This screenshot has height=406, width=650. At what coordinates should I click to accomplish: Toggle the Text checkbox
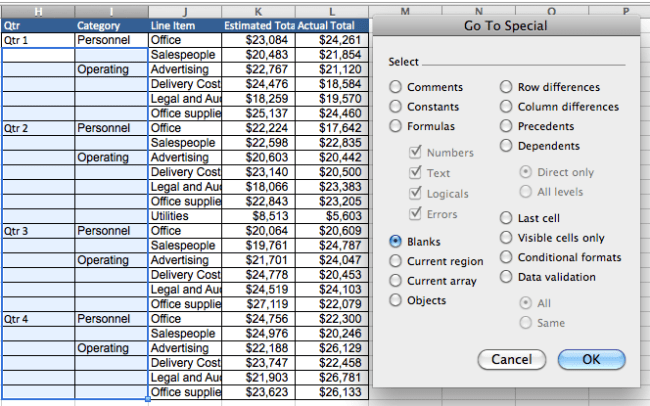[x=415, y=173]
